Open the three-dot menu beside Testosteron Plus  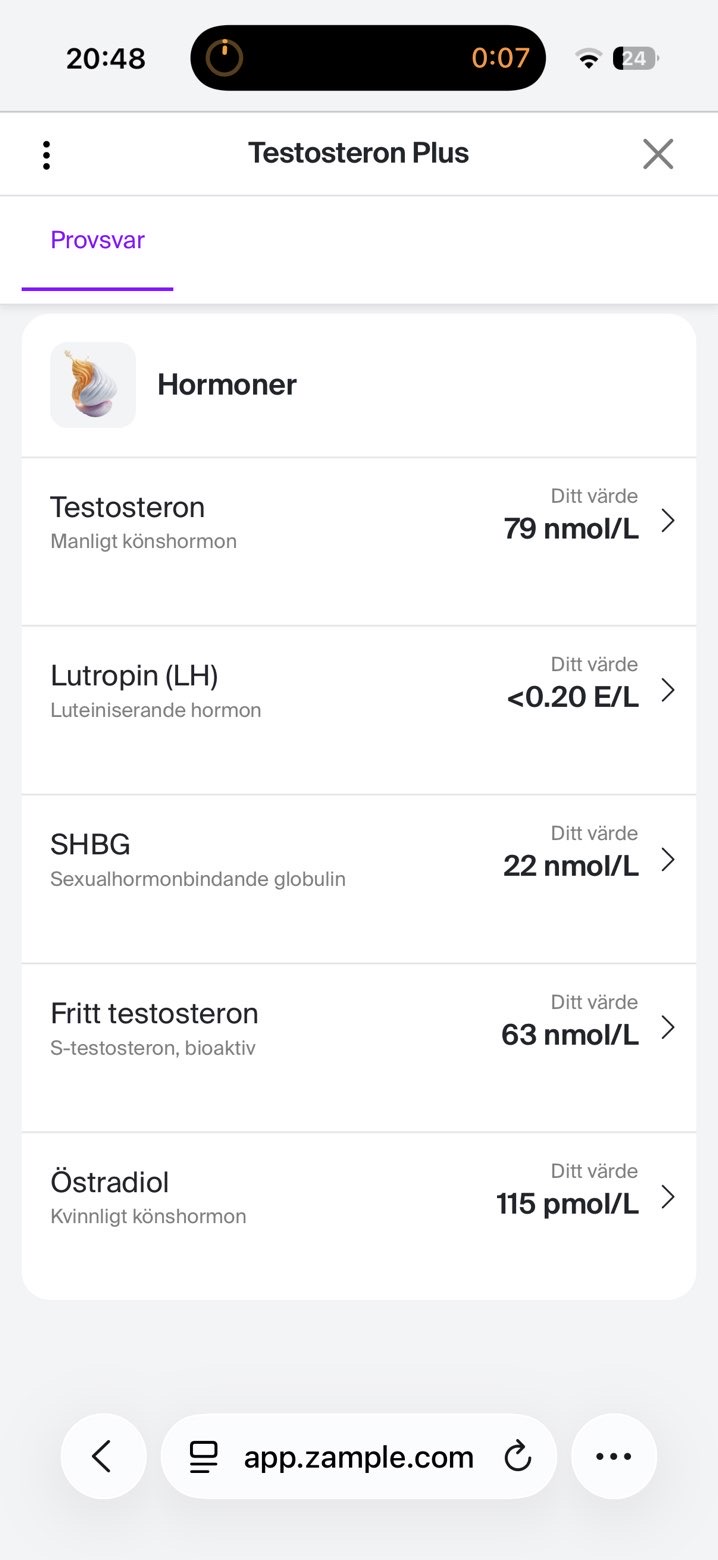click(x=46, y=154)
